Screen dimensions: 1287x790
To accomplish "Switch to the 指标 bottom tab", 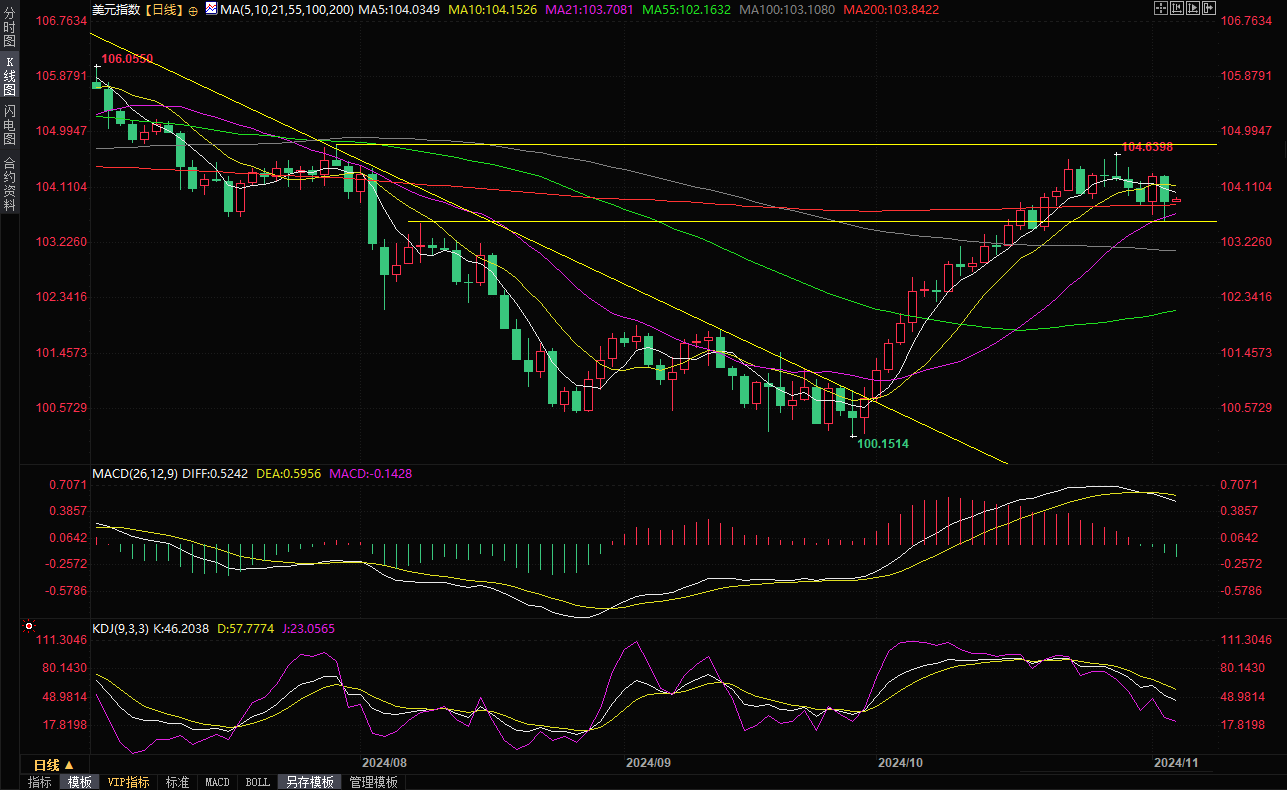I will (x=40, y=782).
